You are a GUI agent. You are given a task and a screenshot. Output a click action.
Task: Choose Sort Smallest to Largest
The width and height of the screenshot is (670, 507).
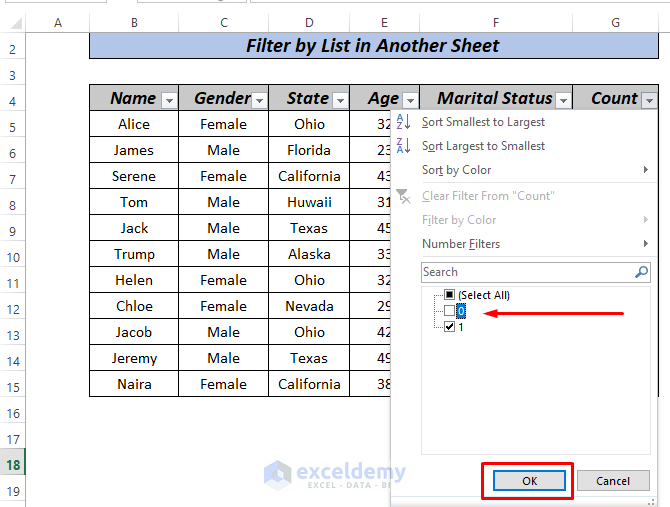tap(483, 122)
